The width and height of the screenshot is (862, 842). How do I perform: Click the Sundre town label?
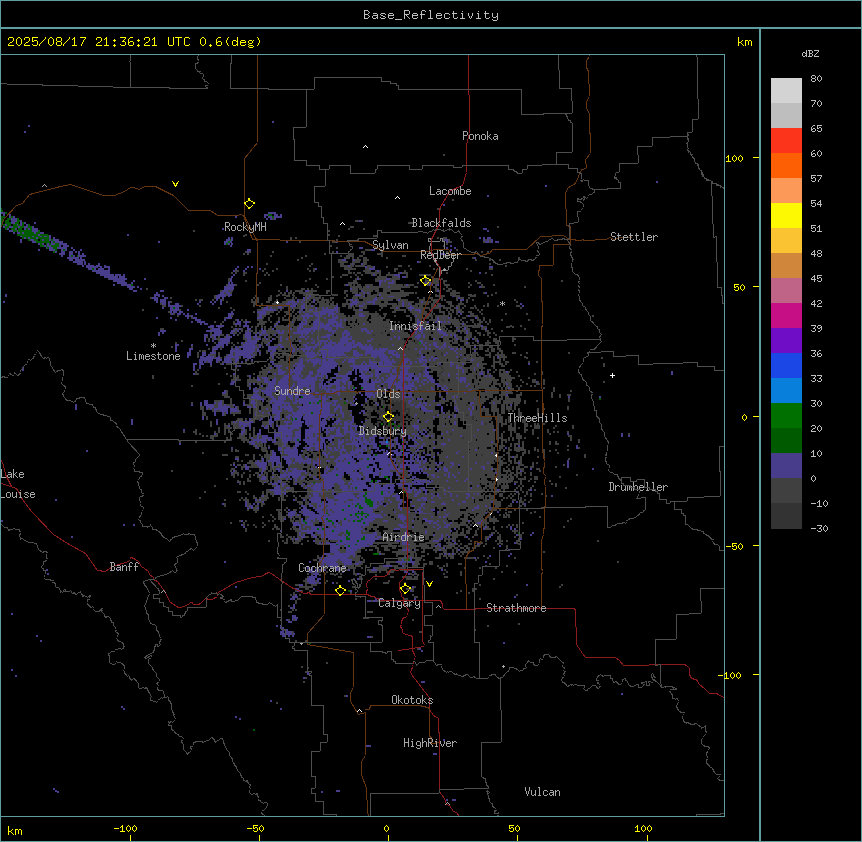click(x=292, y=391)
